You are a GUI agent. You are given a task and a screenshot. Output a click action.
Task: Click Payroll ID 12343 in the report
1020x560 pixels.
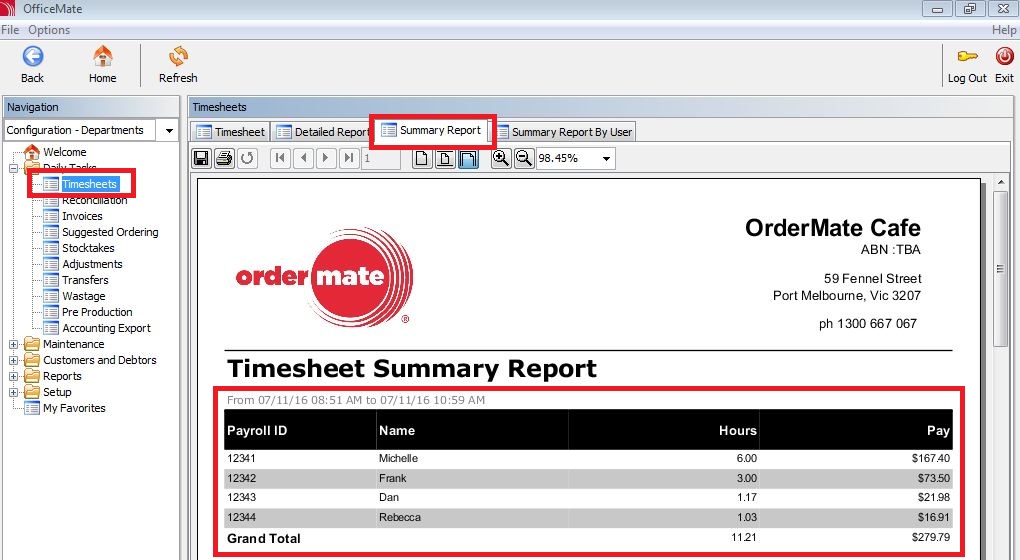pos(241,498)
